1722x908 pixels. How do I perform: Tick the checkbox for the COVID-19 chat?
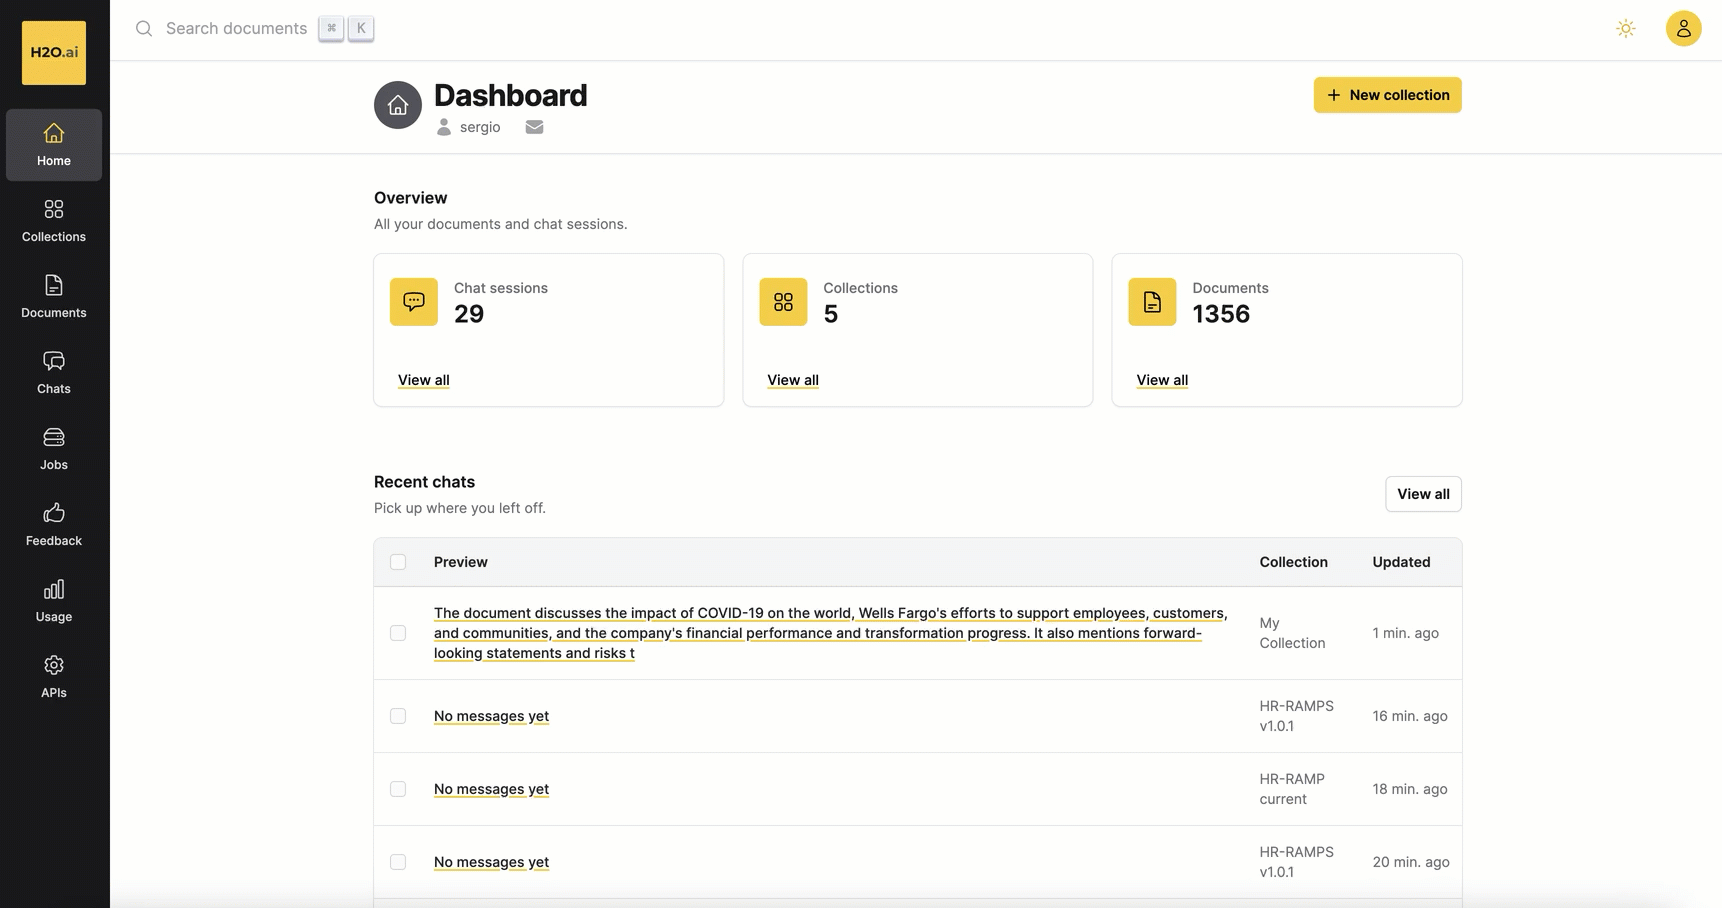(x=398, y=633)
